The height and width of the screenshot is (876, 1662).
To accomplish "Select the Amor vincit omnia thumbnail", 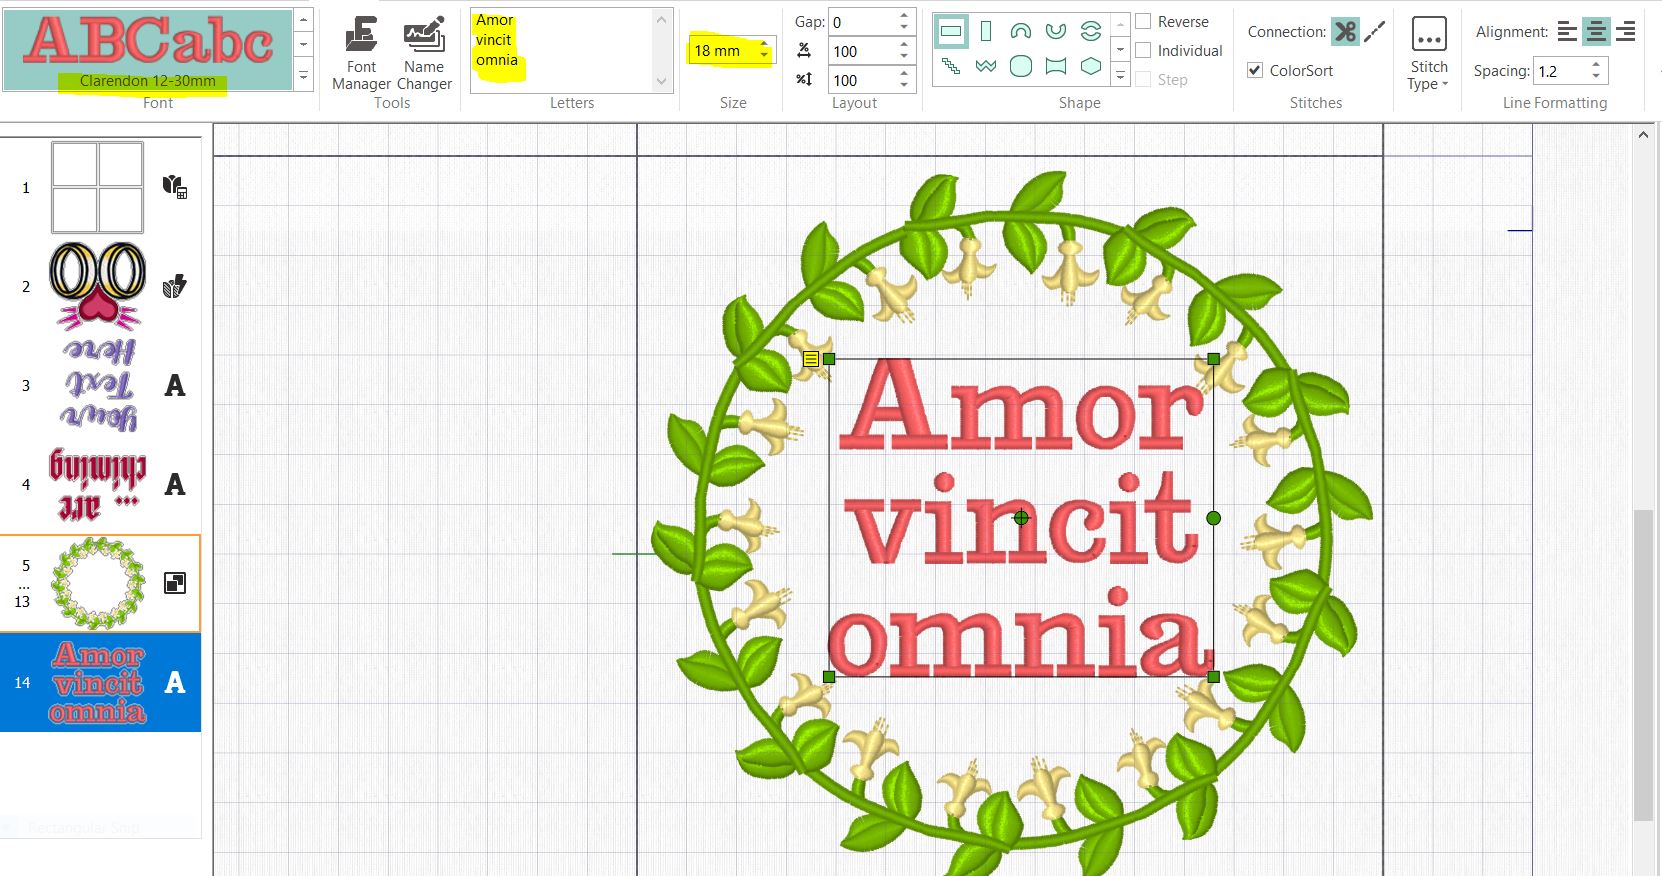I will tap(97, 682).
